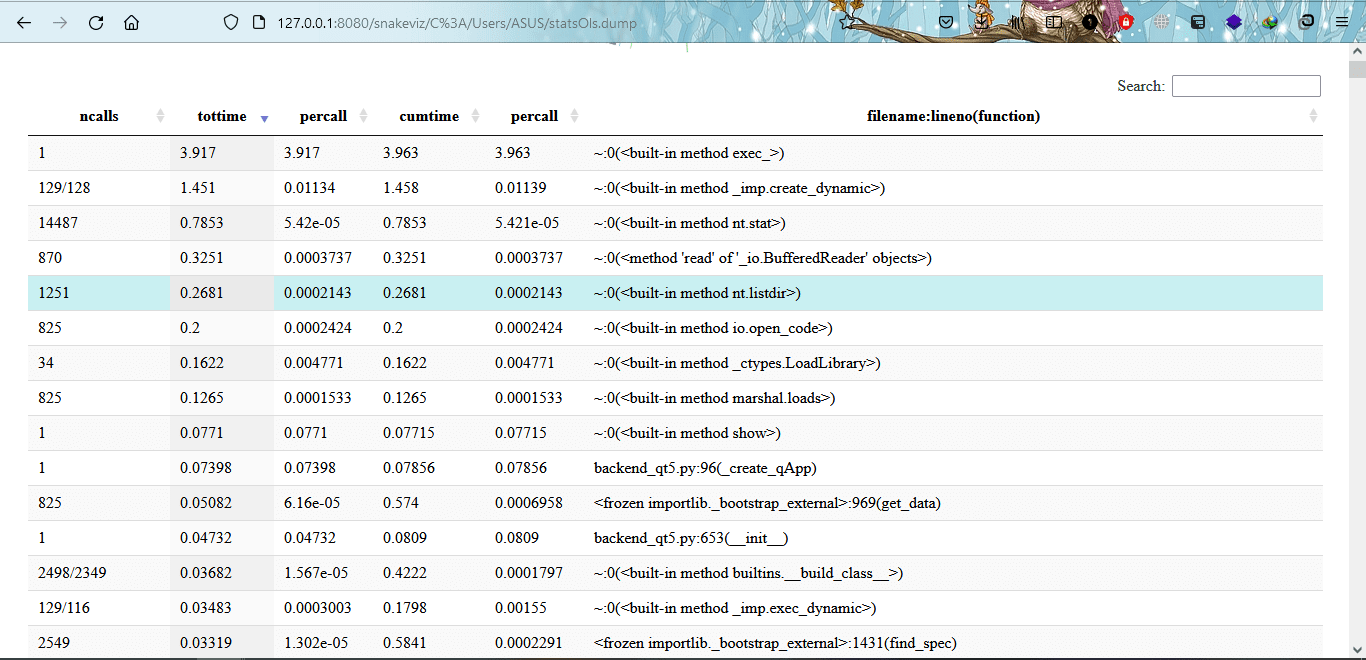Click the IDM download manager extension icon

tap(1270, 21)
